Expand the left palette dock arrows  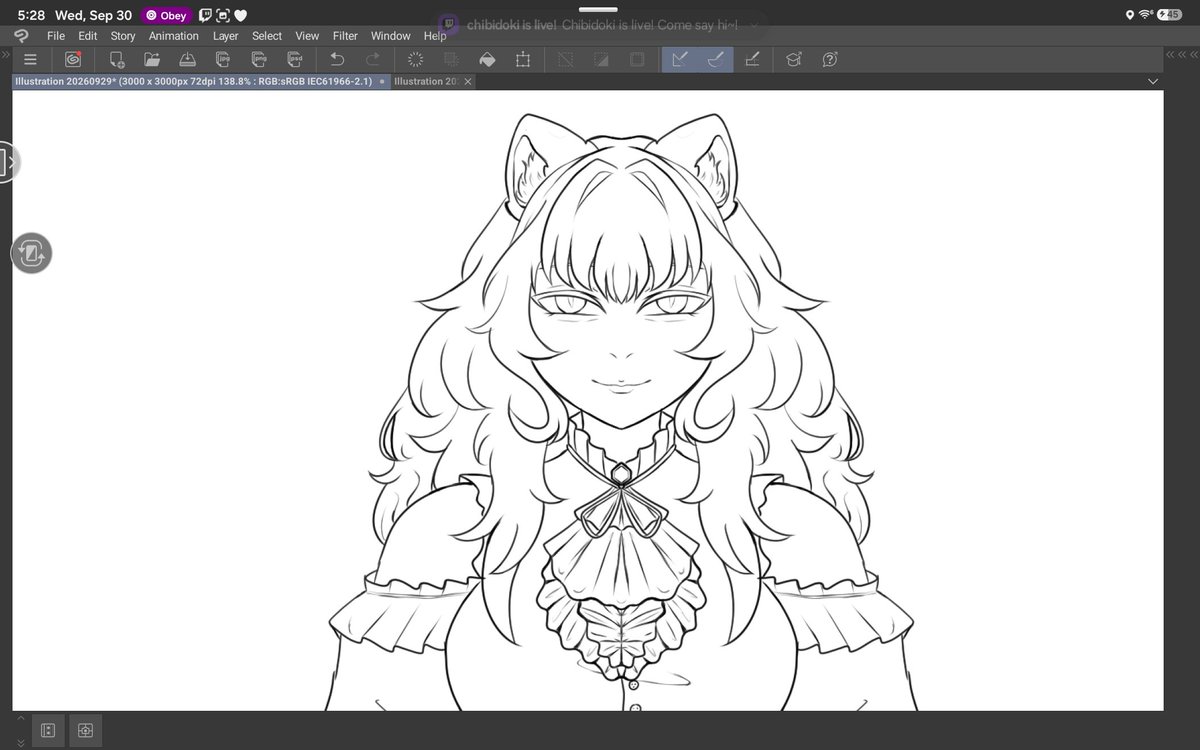click(x=5, y=55)
